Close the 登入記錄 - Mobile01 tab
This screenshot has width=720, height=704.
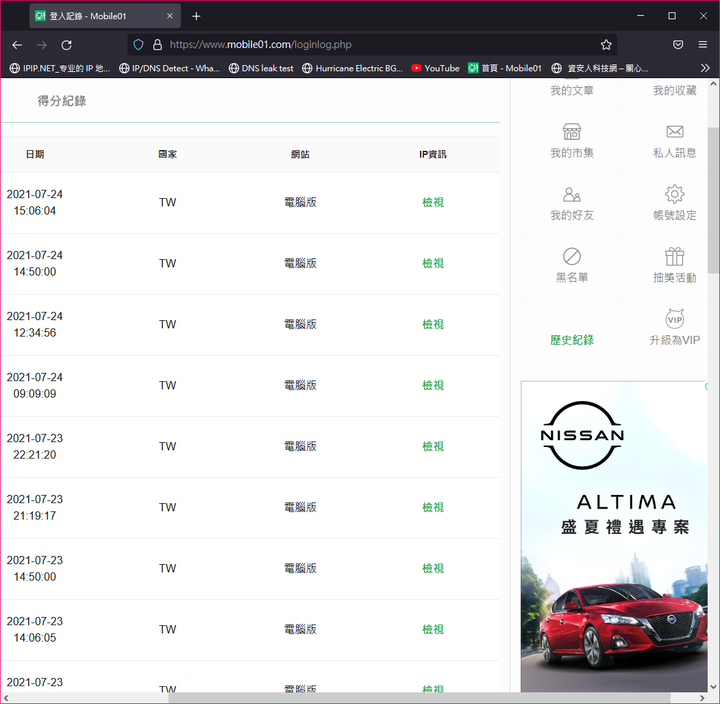(170, 16)
